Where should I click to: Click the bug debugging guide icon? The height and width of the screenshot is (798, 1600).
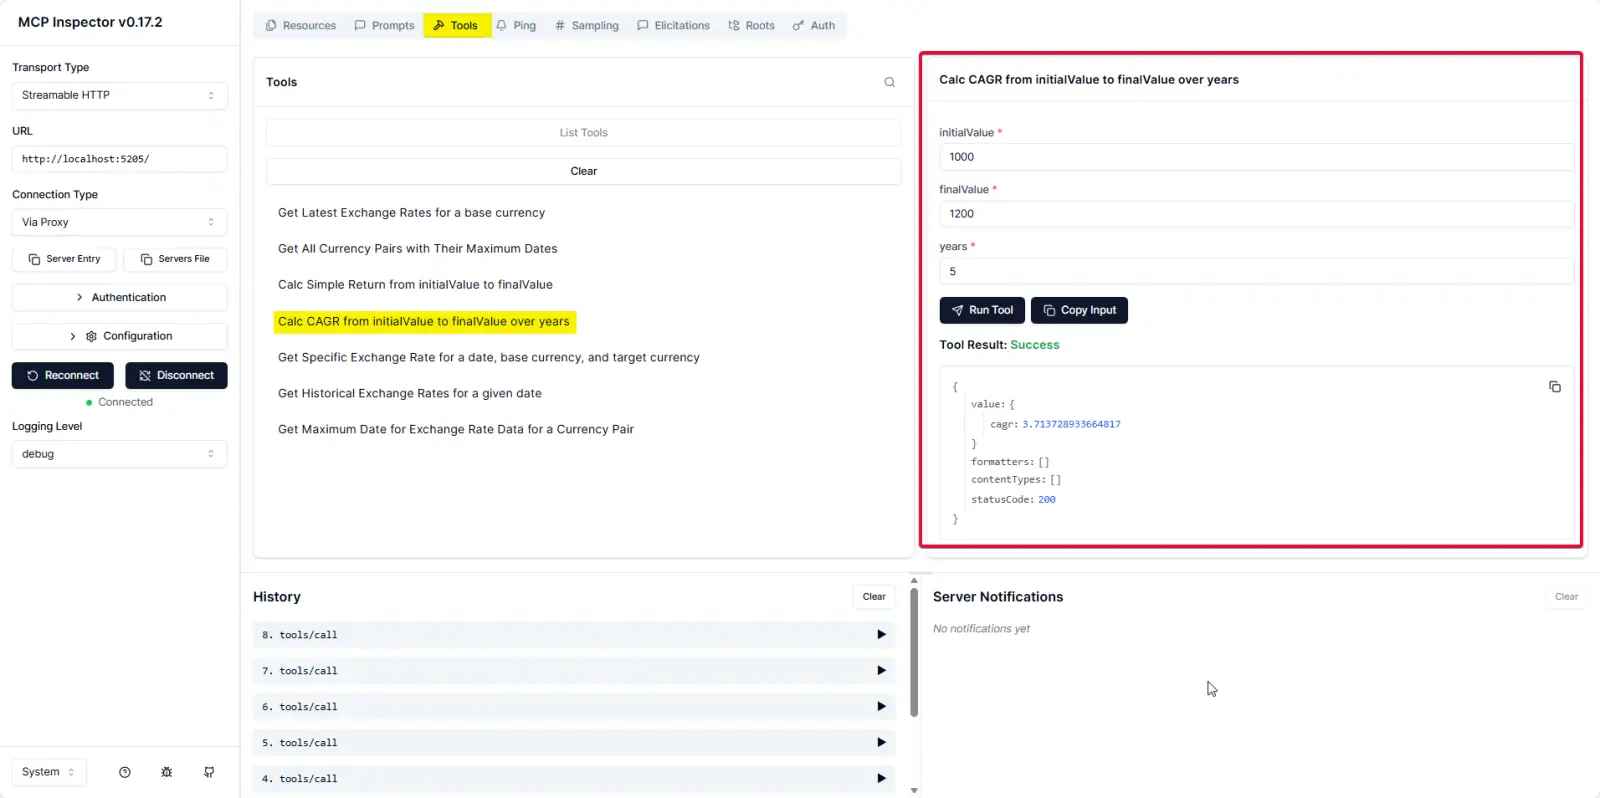click(167, 772)
